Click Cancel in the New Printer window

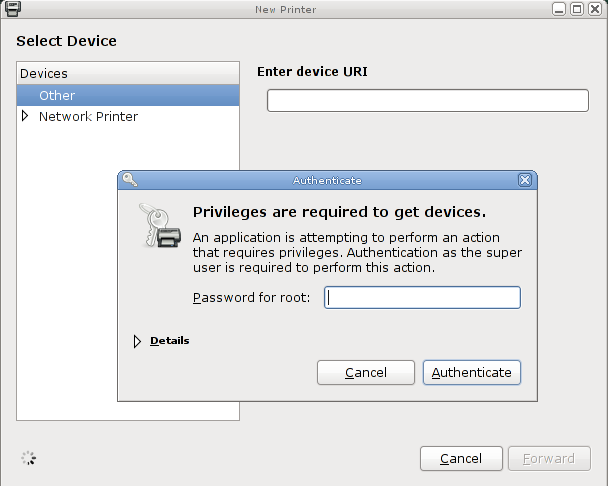coord(461,459)
